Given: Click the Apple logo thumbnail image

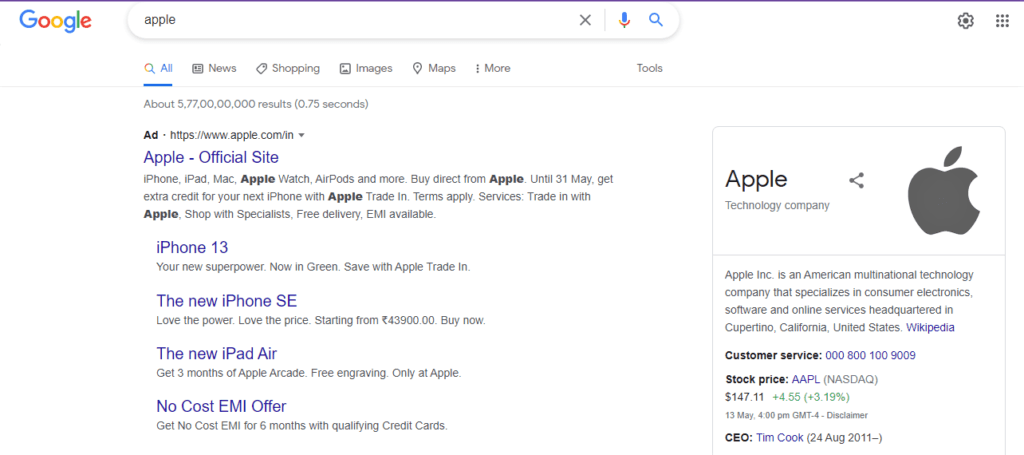Looking at the screenshot, I should click(944, 191).
